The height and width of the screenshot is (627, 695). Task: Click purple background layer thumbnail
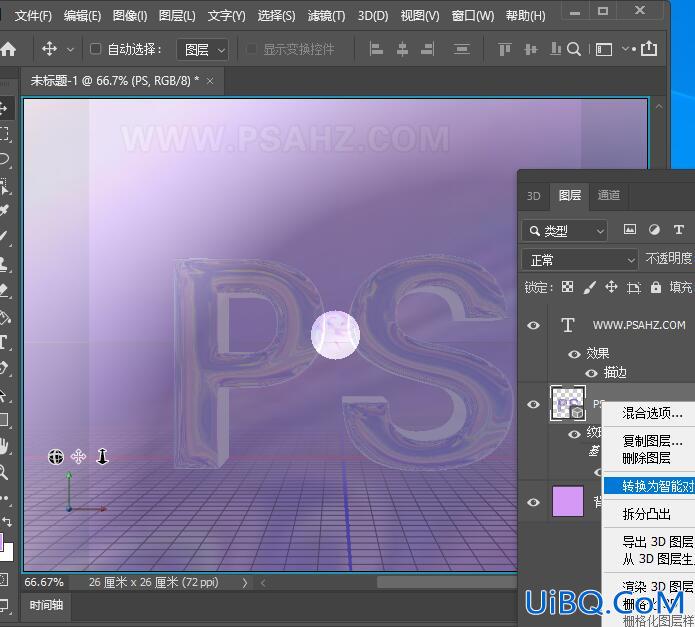567,501
